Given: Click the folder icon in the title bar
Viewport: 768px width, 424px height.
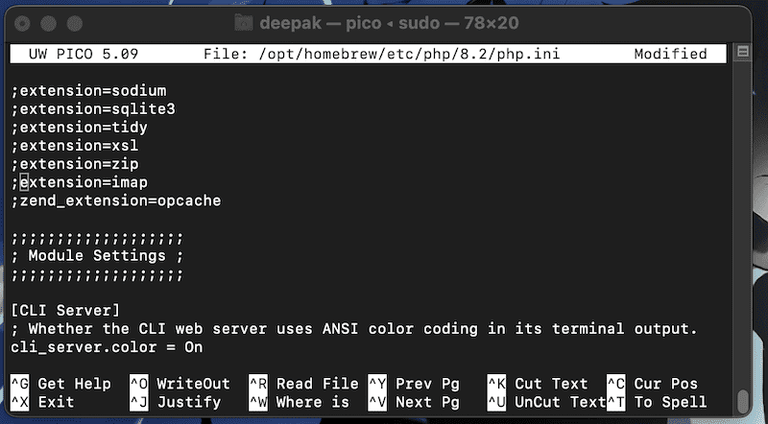Looking at the screenshot, I should pyautogui.click(x=244, y=21).
